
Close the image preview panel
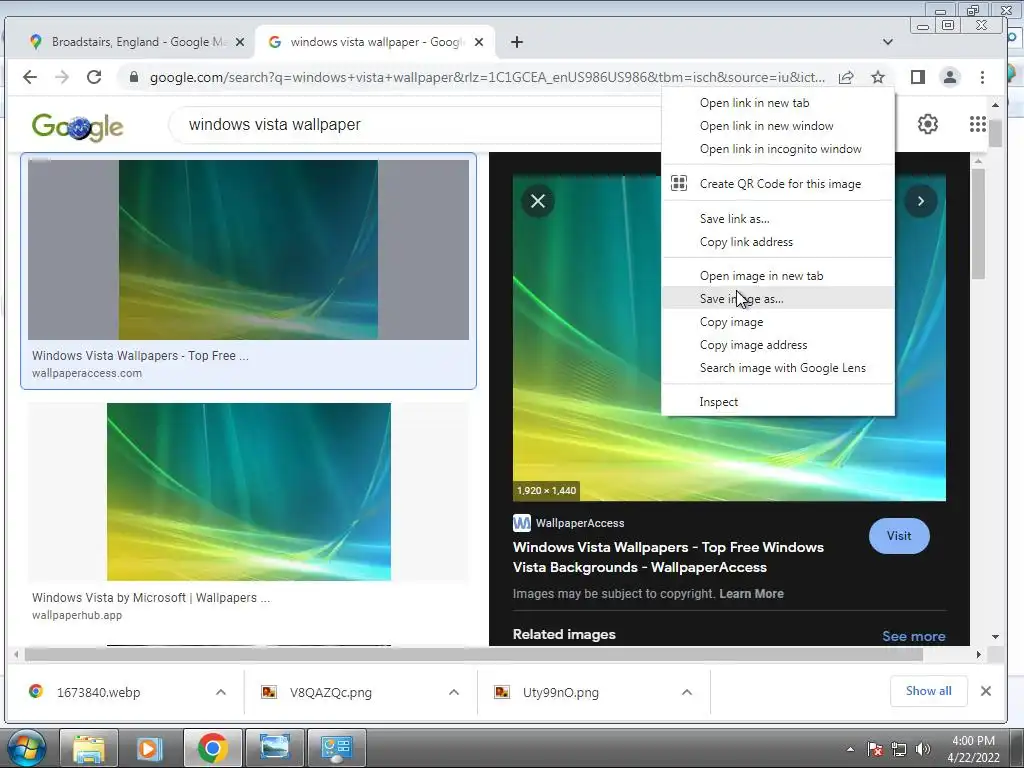pyautogui.click(x=538, y=201)
